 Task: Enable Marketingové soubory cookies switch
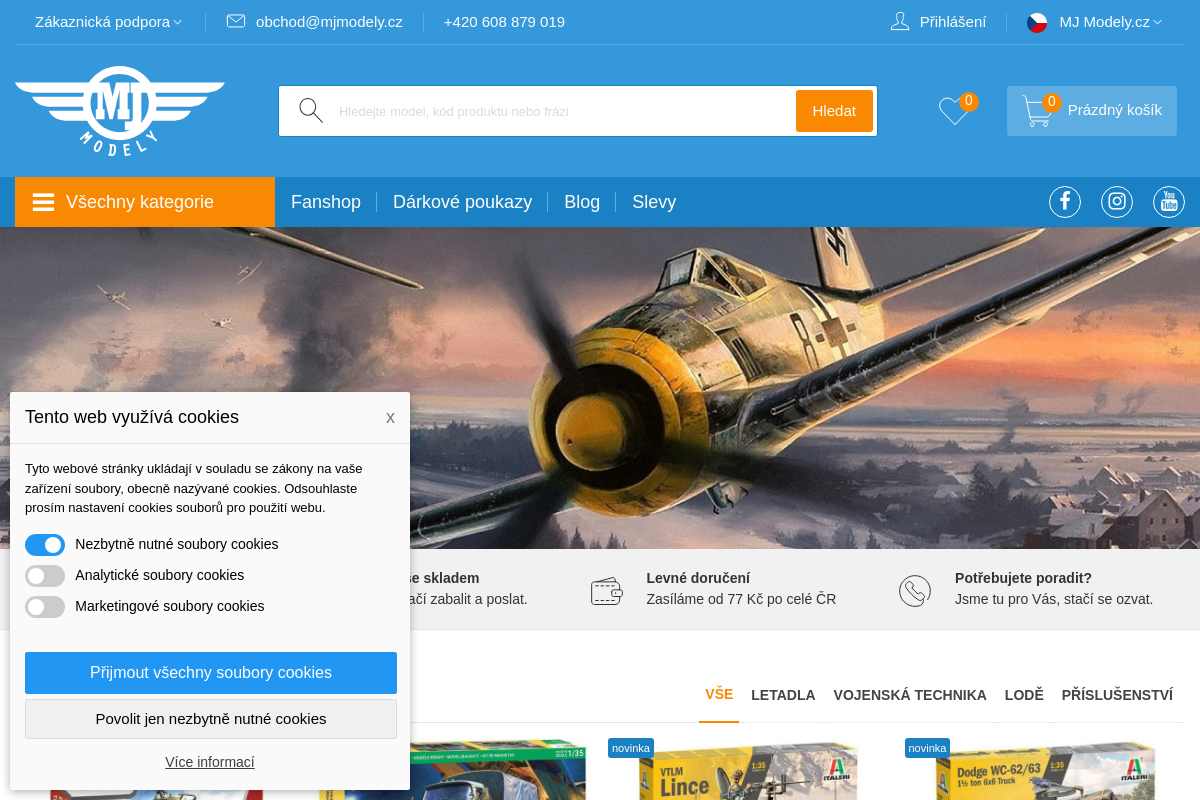[45, 607]
